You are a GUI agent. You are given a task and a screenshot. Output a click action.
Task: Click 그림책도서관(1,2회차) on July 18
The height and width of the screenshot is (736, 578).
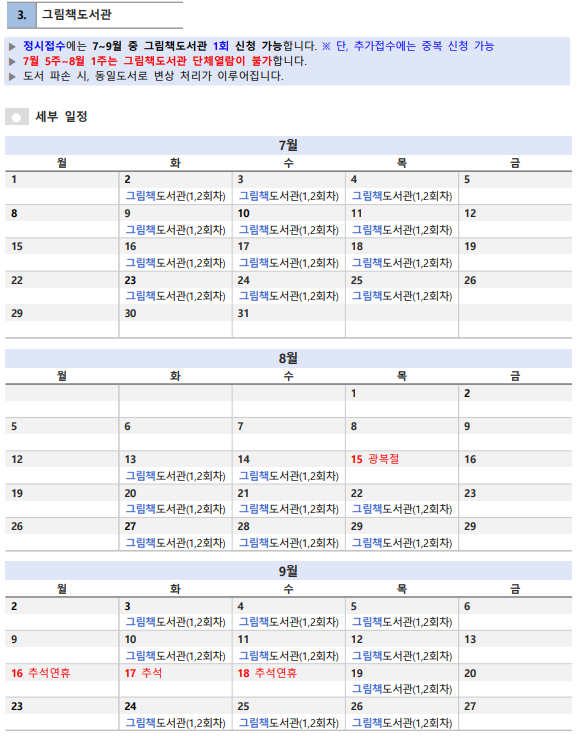(402, 263)
